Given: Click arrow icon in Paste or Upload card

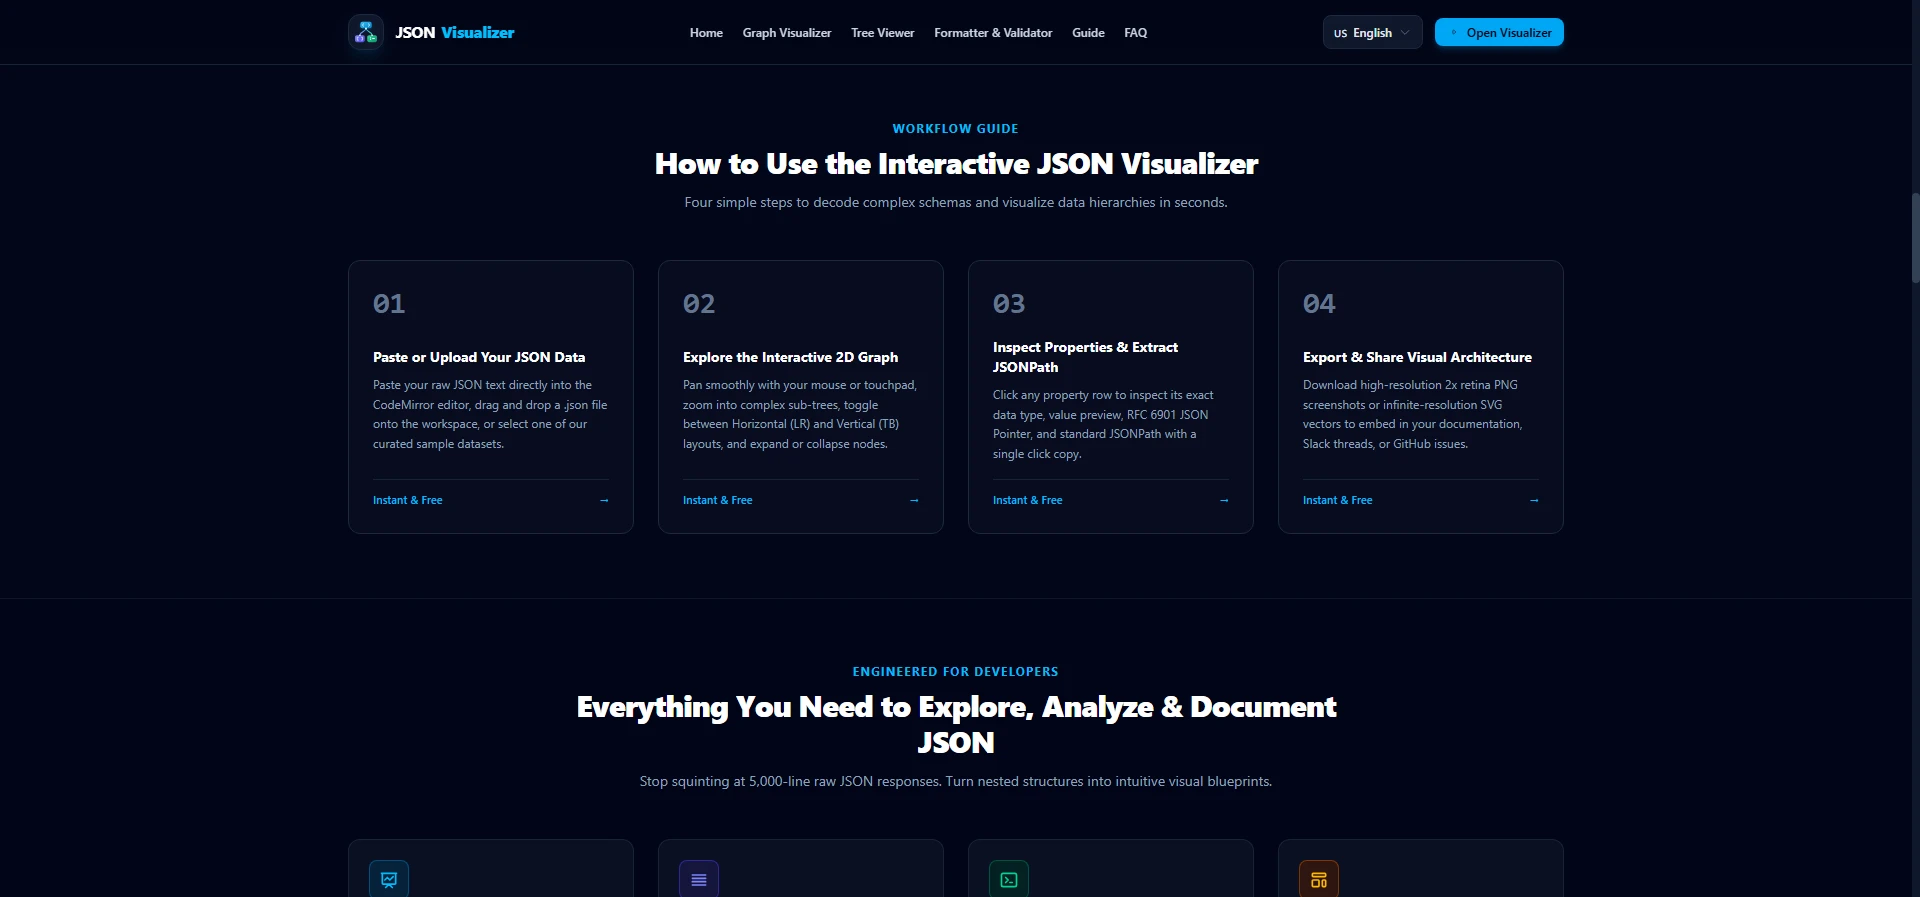Looking at the screenshot, I should pyautogui.click(x=604, y=500).
